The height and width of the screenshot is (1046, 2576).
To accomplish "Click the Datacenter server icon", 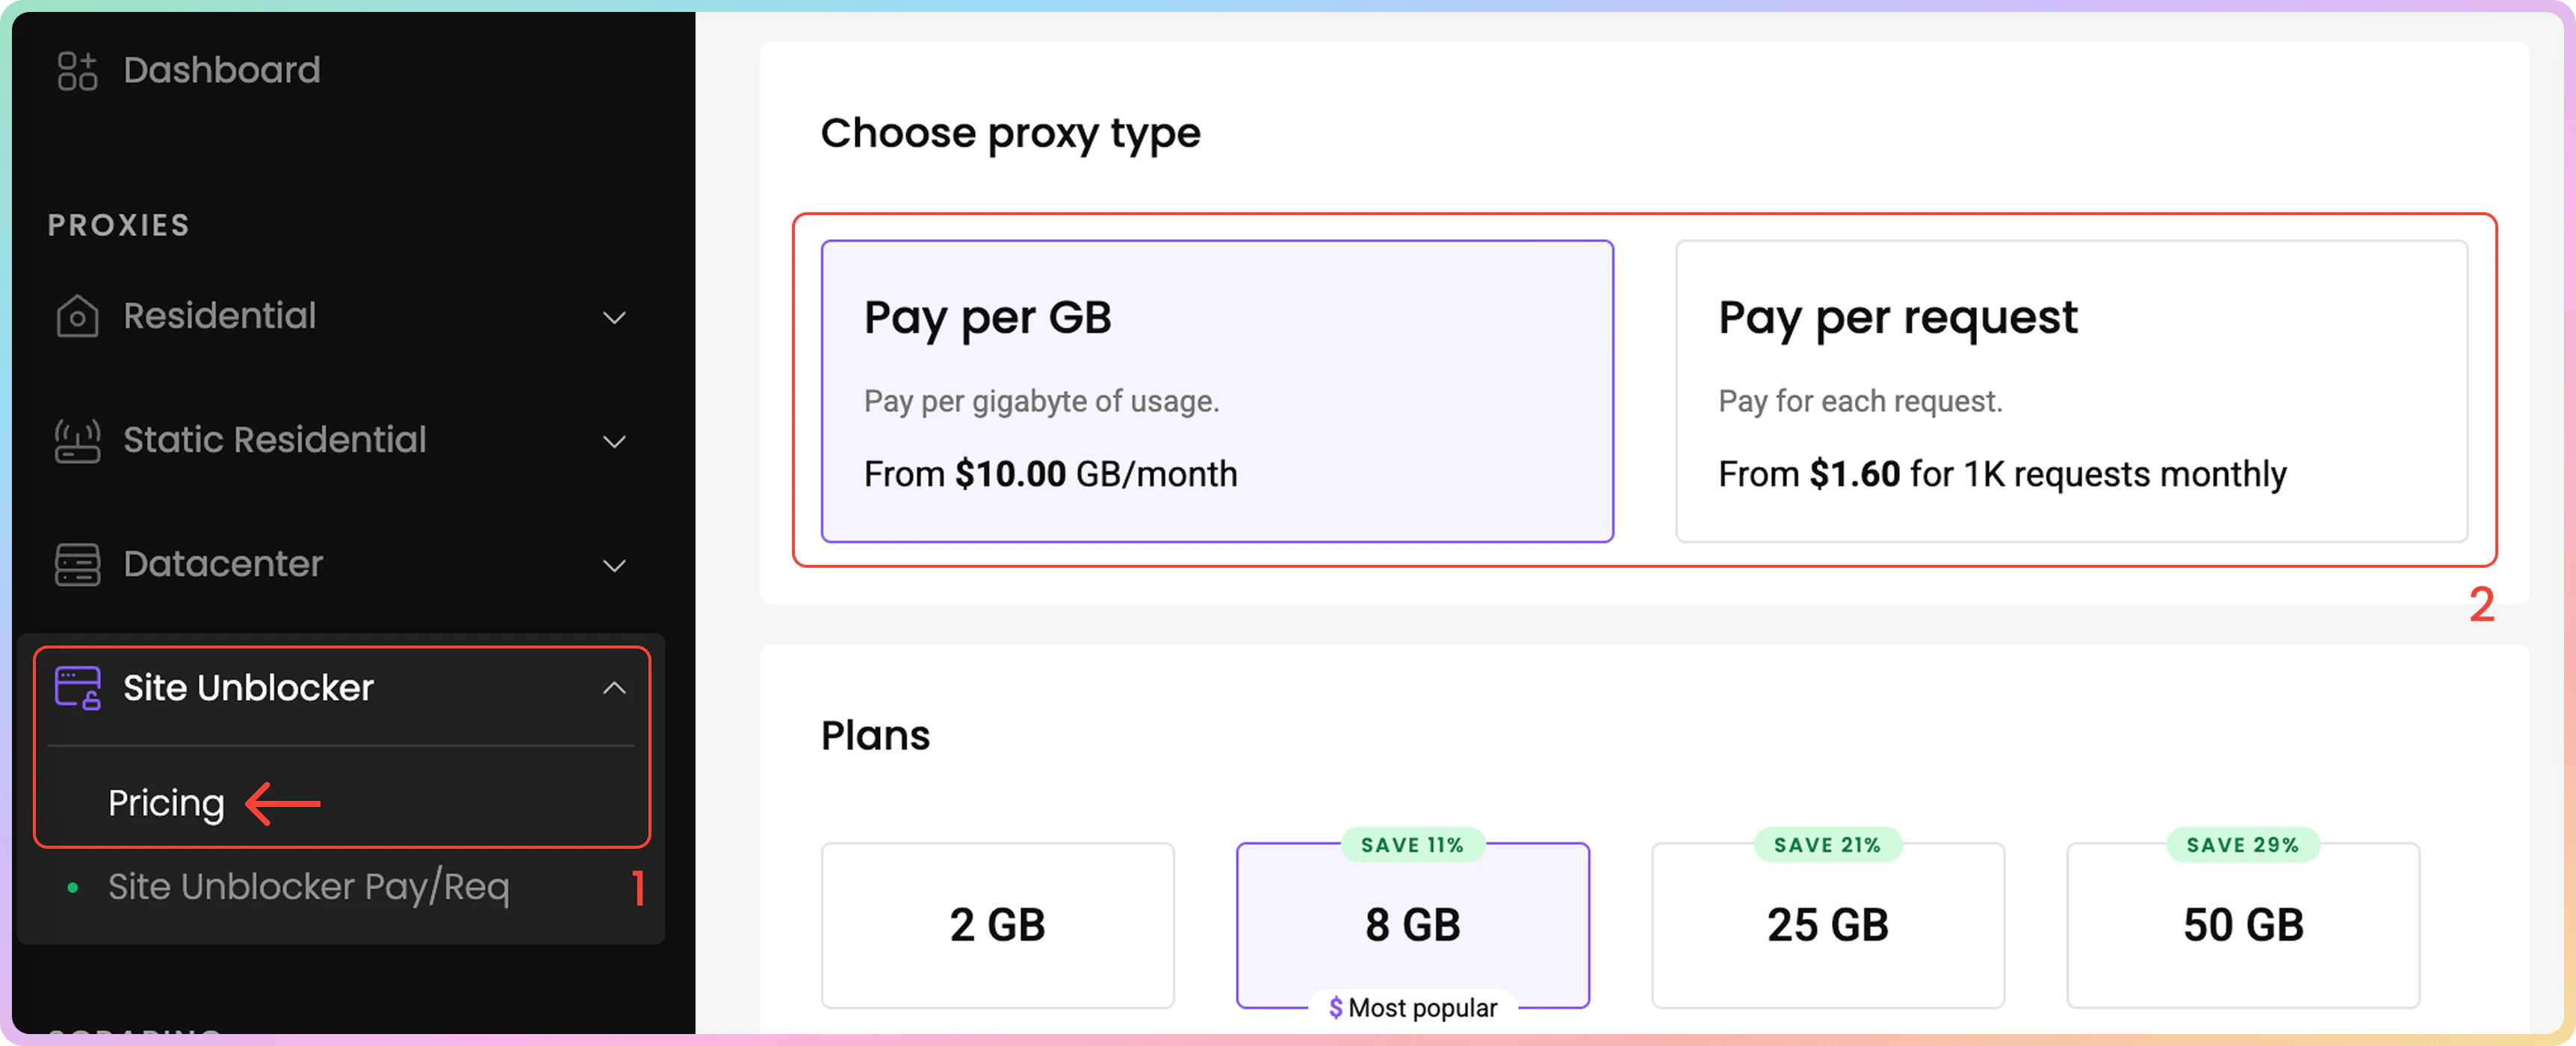I will tap(77, 565).
